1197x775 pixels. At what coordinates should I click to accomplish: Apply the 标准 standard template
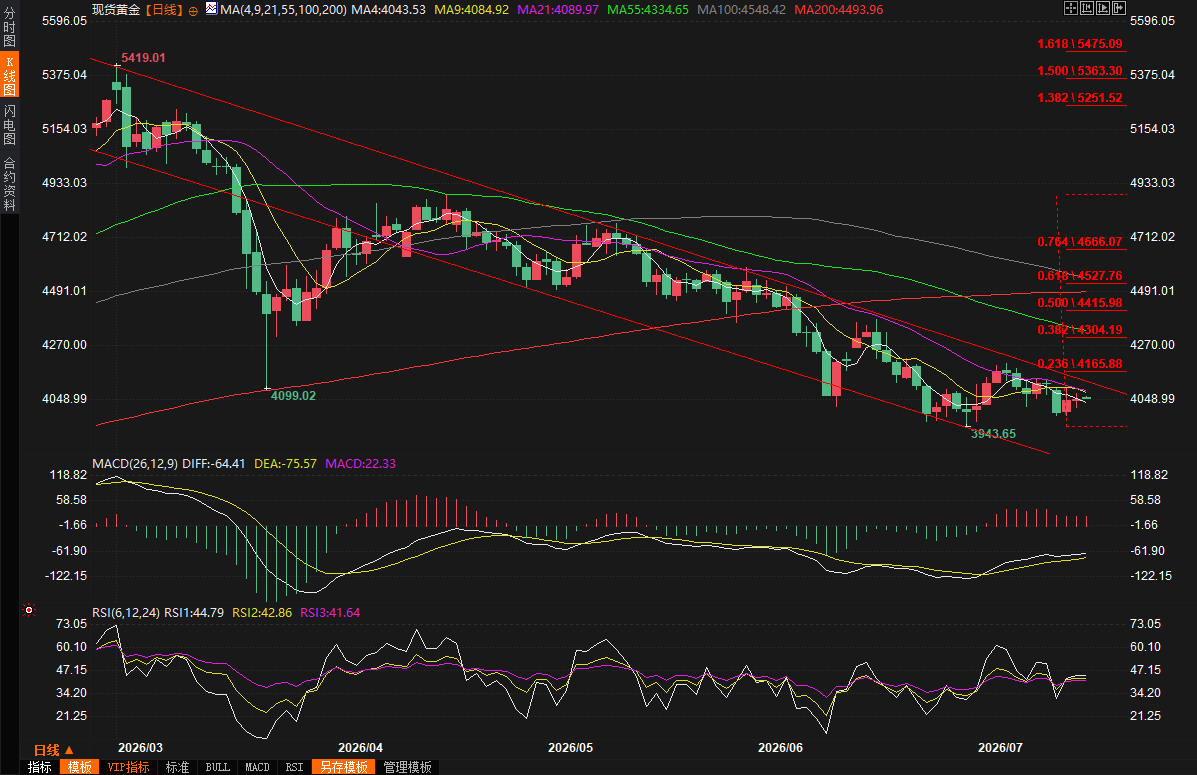click(x=177, y=767)
